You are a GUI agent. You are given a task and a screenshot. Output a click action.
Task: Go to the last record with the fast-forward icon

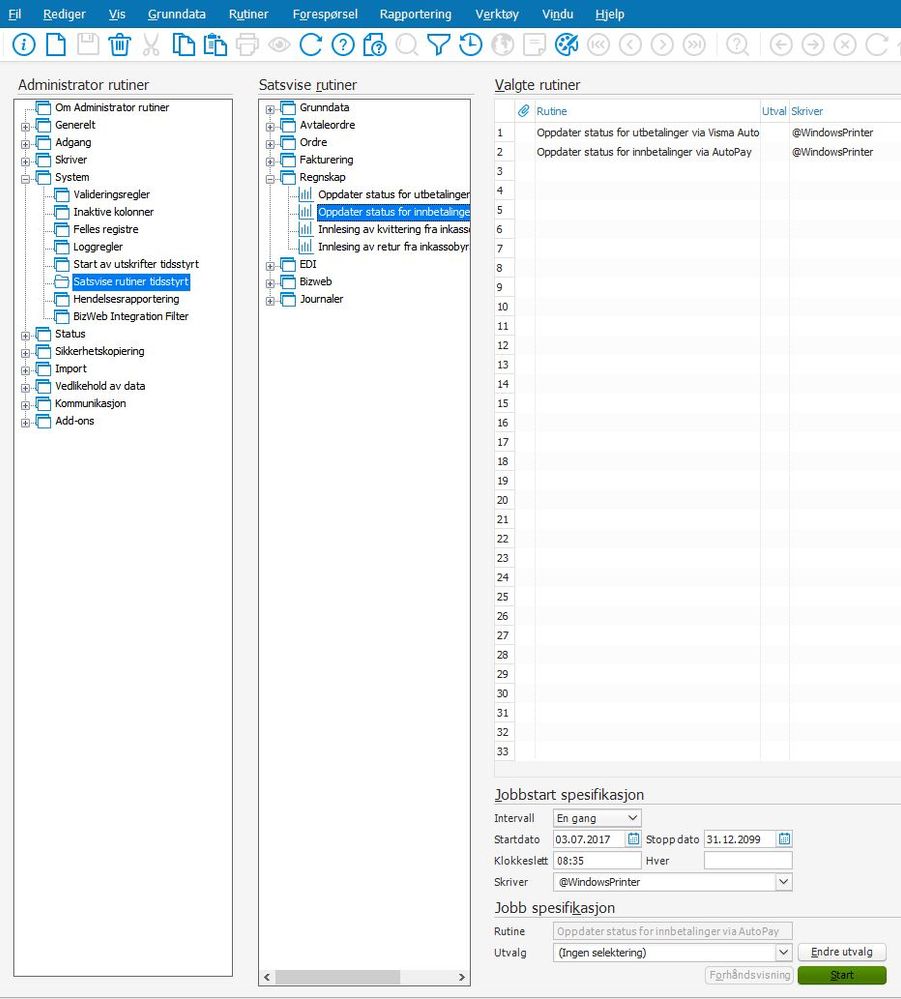pos(694,45)
